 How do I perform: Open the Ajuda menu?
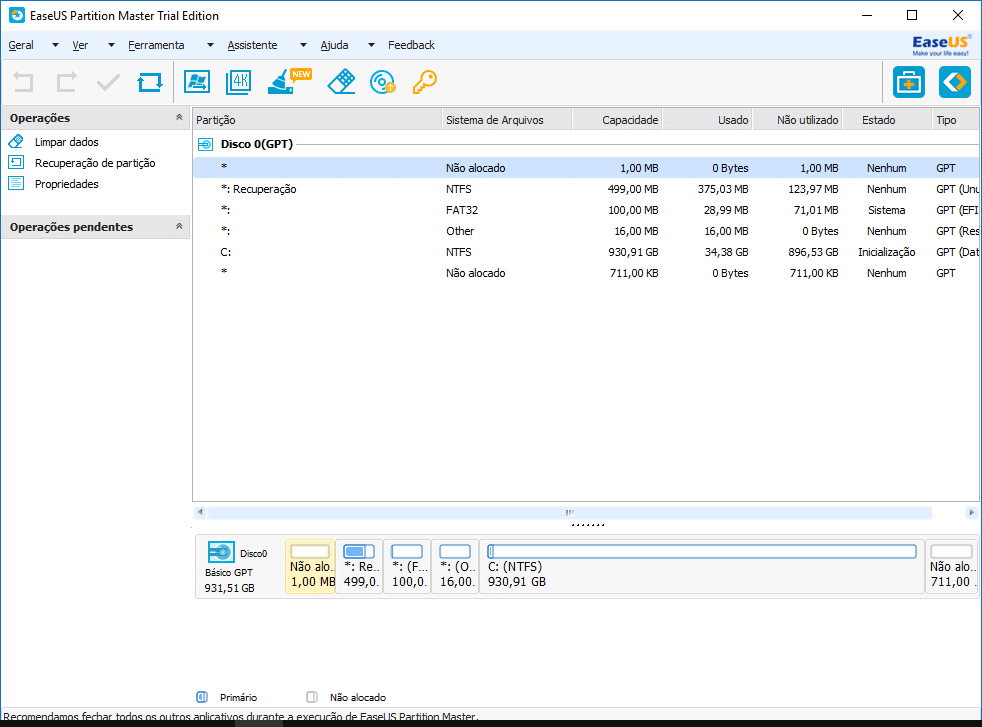pos(334,45)
